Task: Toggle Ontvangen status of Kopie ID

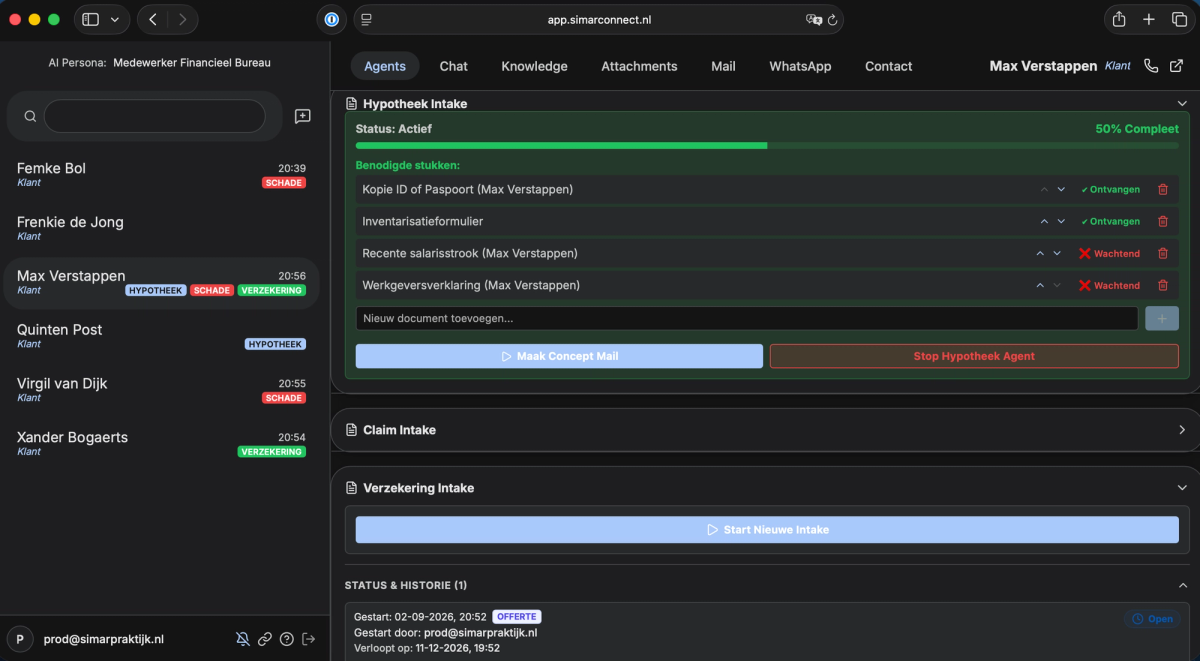Action: pyautogui.click(x=1110, y=189)
